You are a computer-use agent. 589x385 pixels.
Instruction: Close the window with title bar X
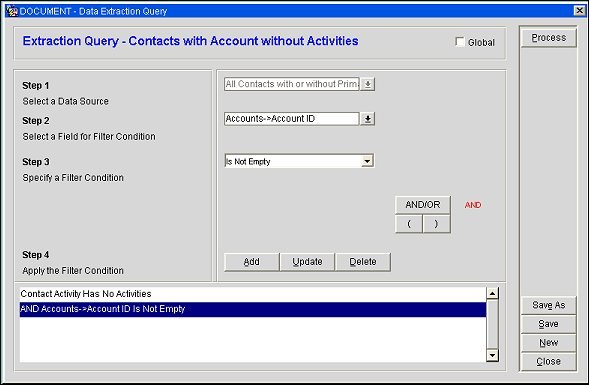(x=580, y=11)
